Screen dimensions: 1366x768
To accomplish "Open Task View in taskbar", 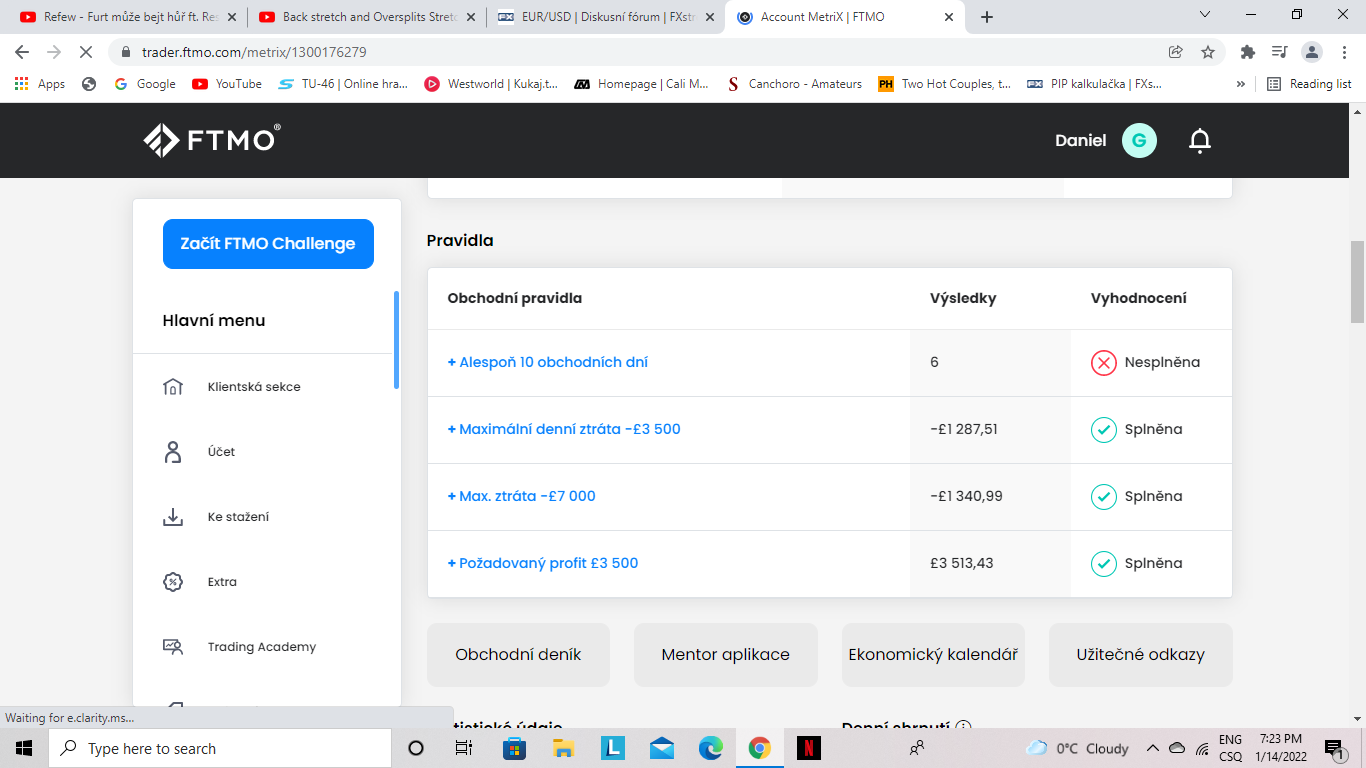I will coord(464,748).
